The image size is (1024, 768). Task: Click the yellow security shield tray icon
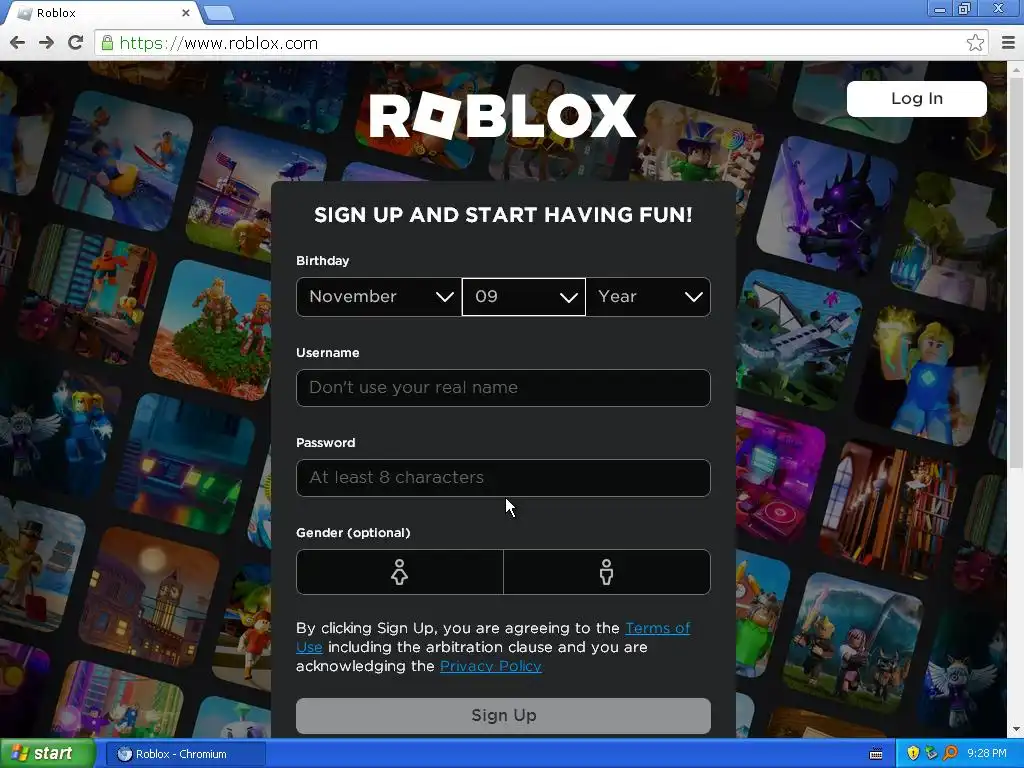(912, 754)
